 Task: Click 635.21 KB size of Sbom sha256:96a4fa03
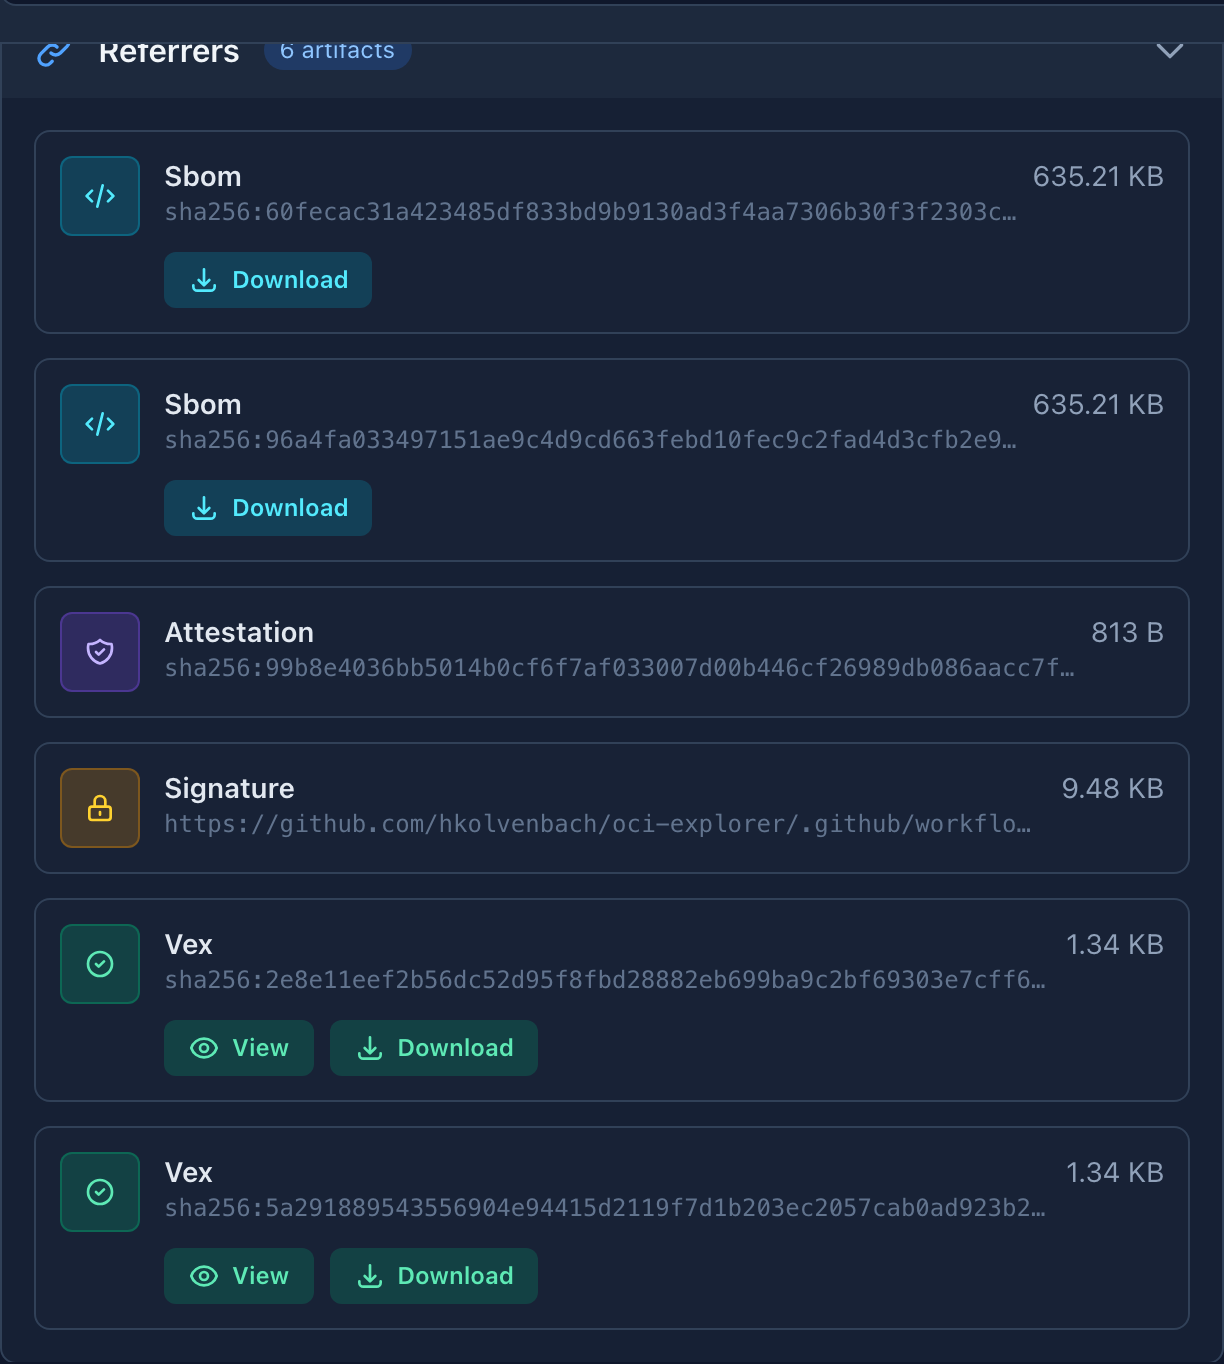tap(1098, 405)
